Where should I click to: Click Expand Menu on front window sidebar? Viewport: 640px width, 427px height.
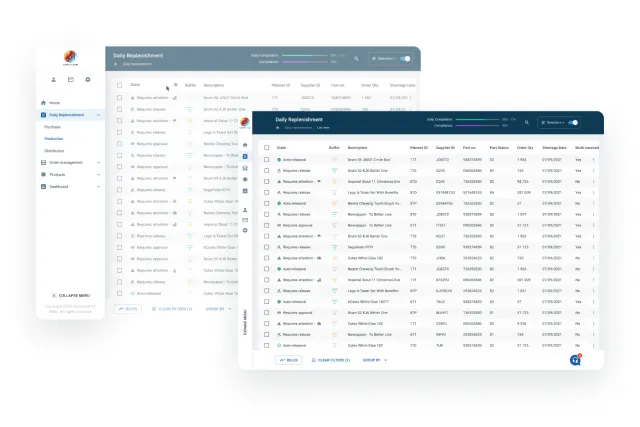[x=245, y=322]
